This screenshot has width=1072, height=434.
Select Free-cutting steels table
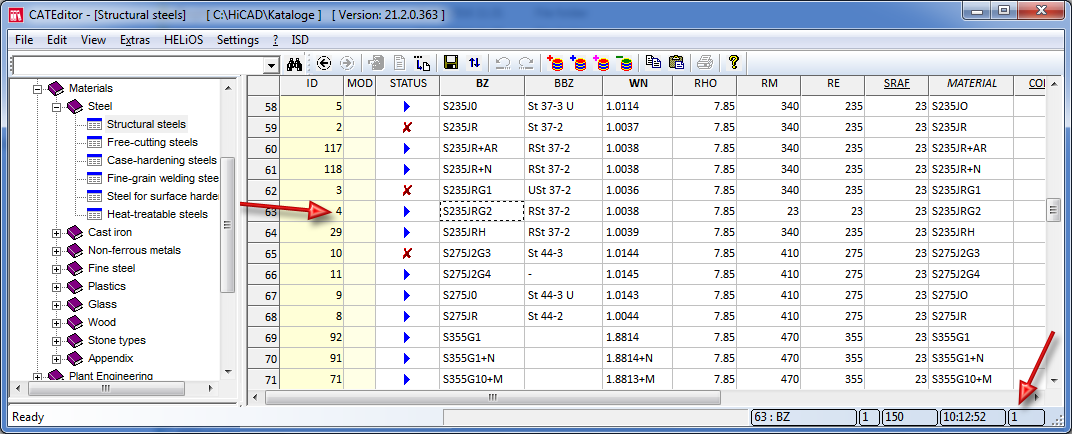(152, 142)
